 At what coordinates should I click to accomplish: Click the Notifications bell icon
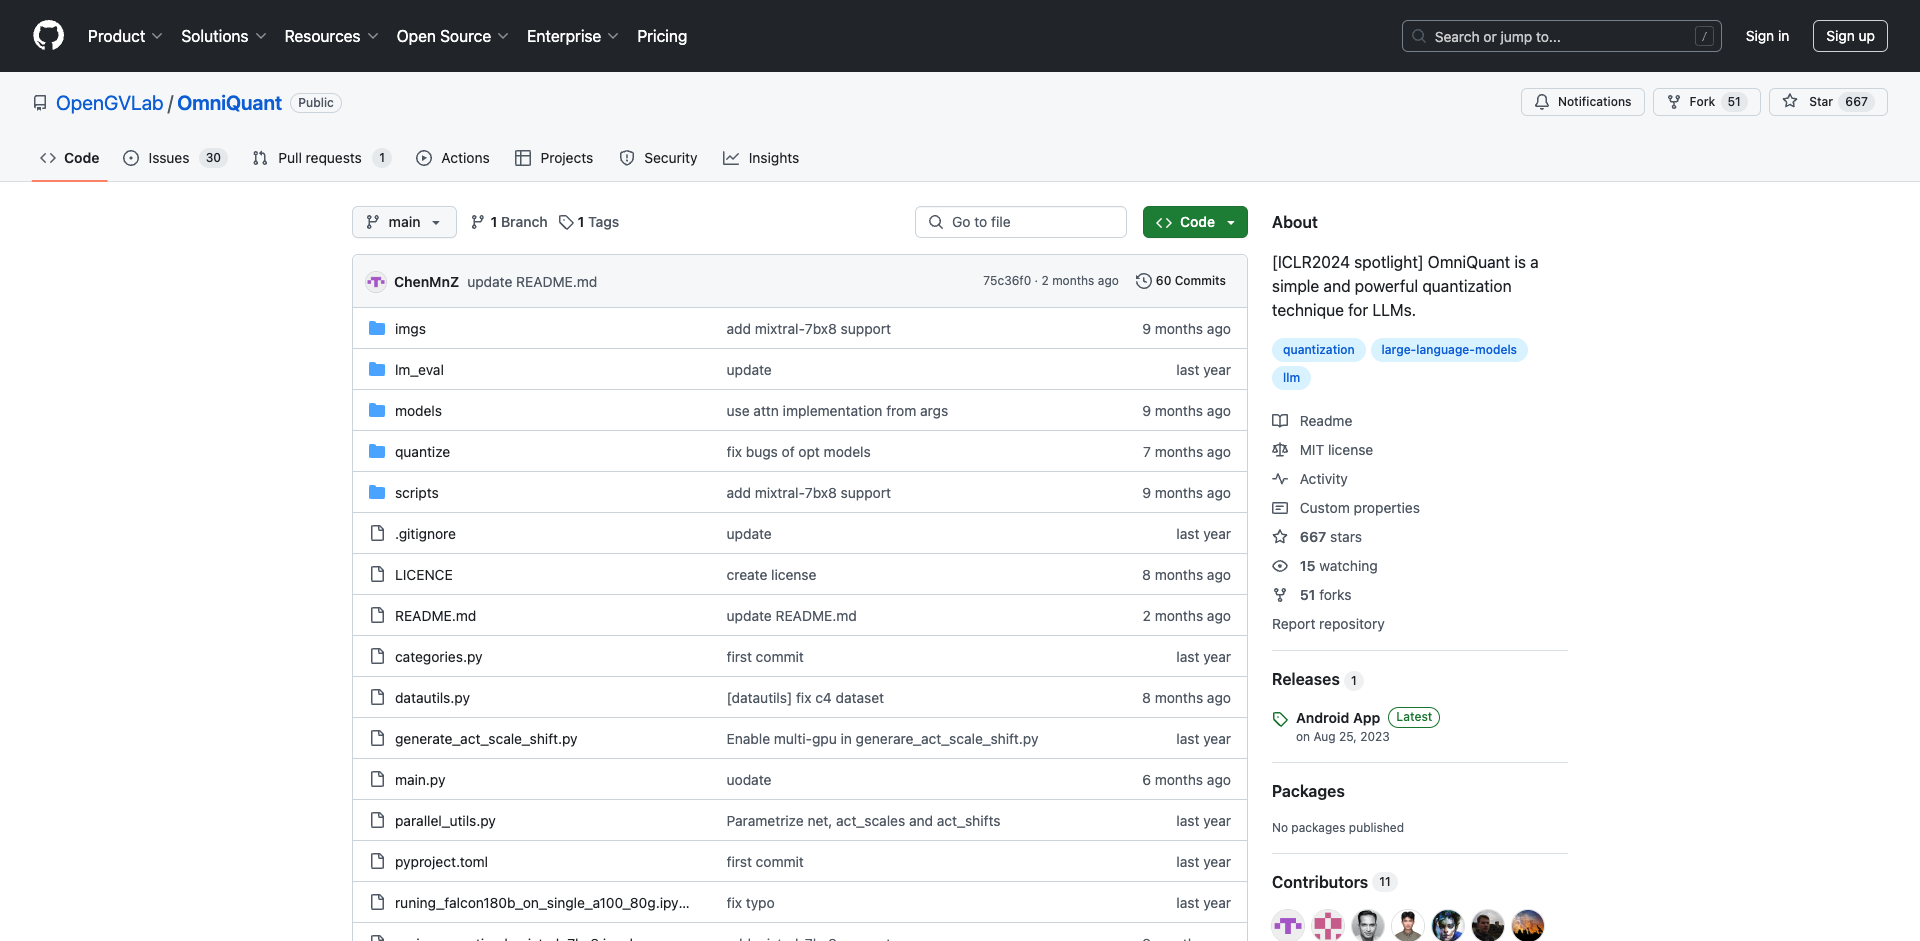[1542, 102]
